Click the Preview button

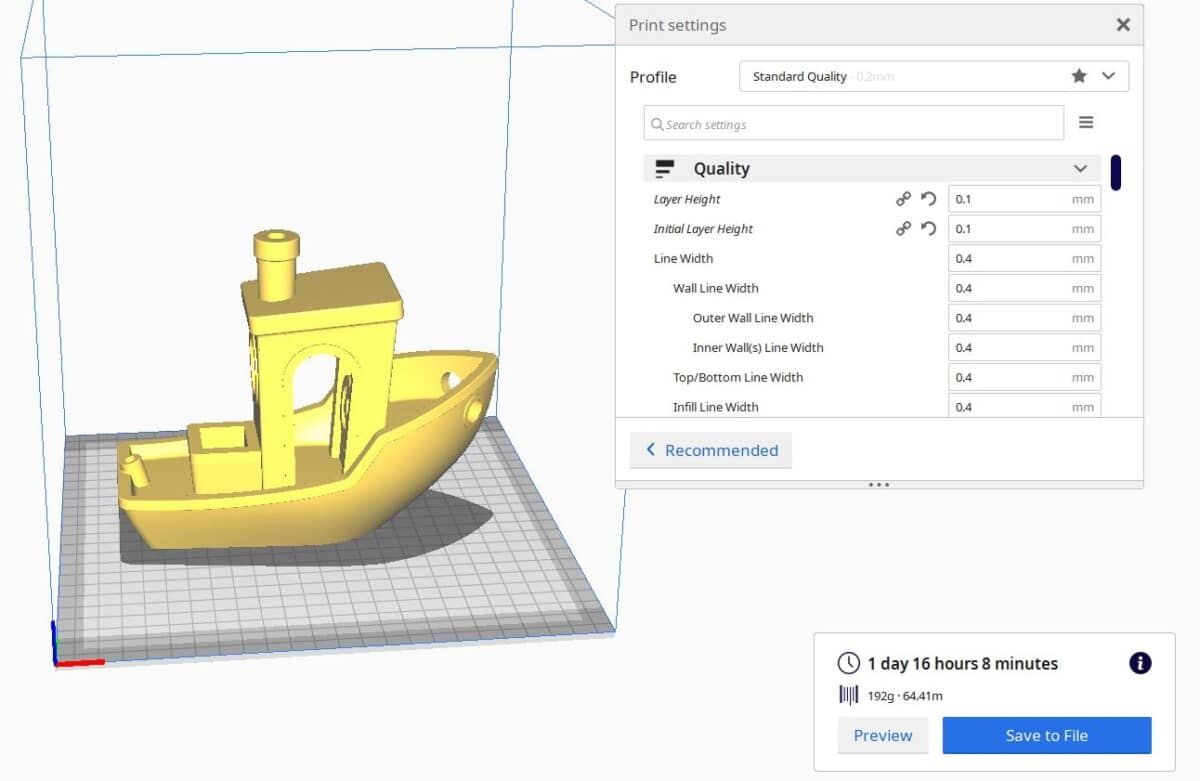(x=883, y=735)
